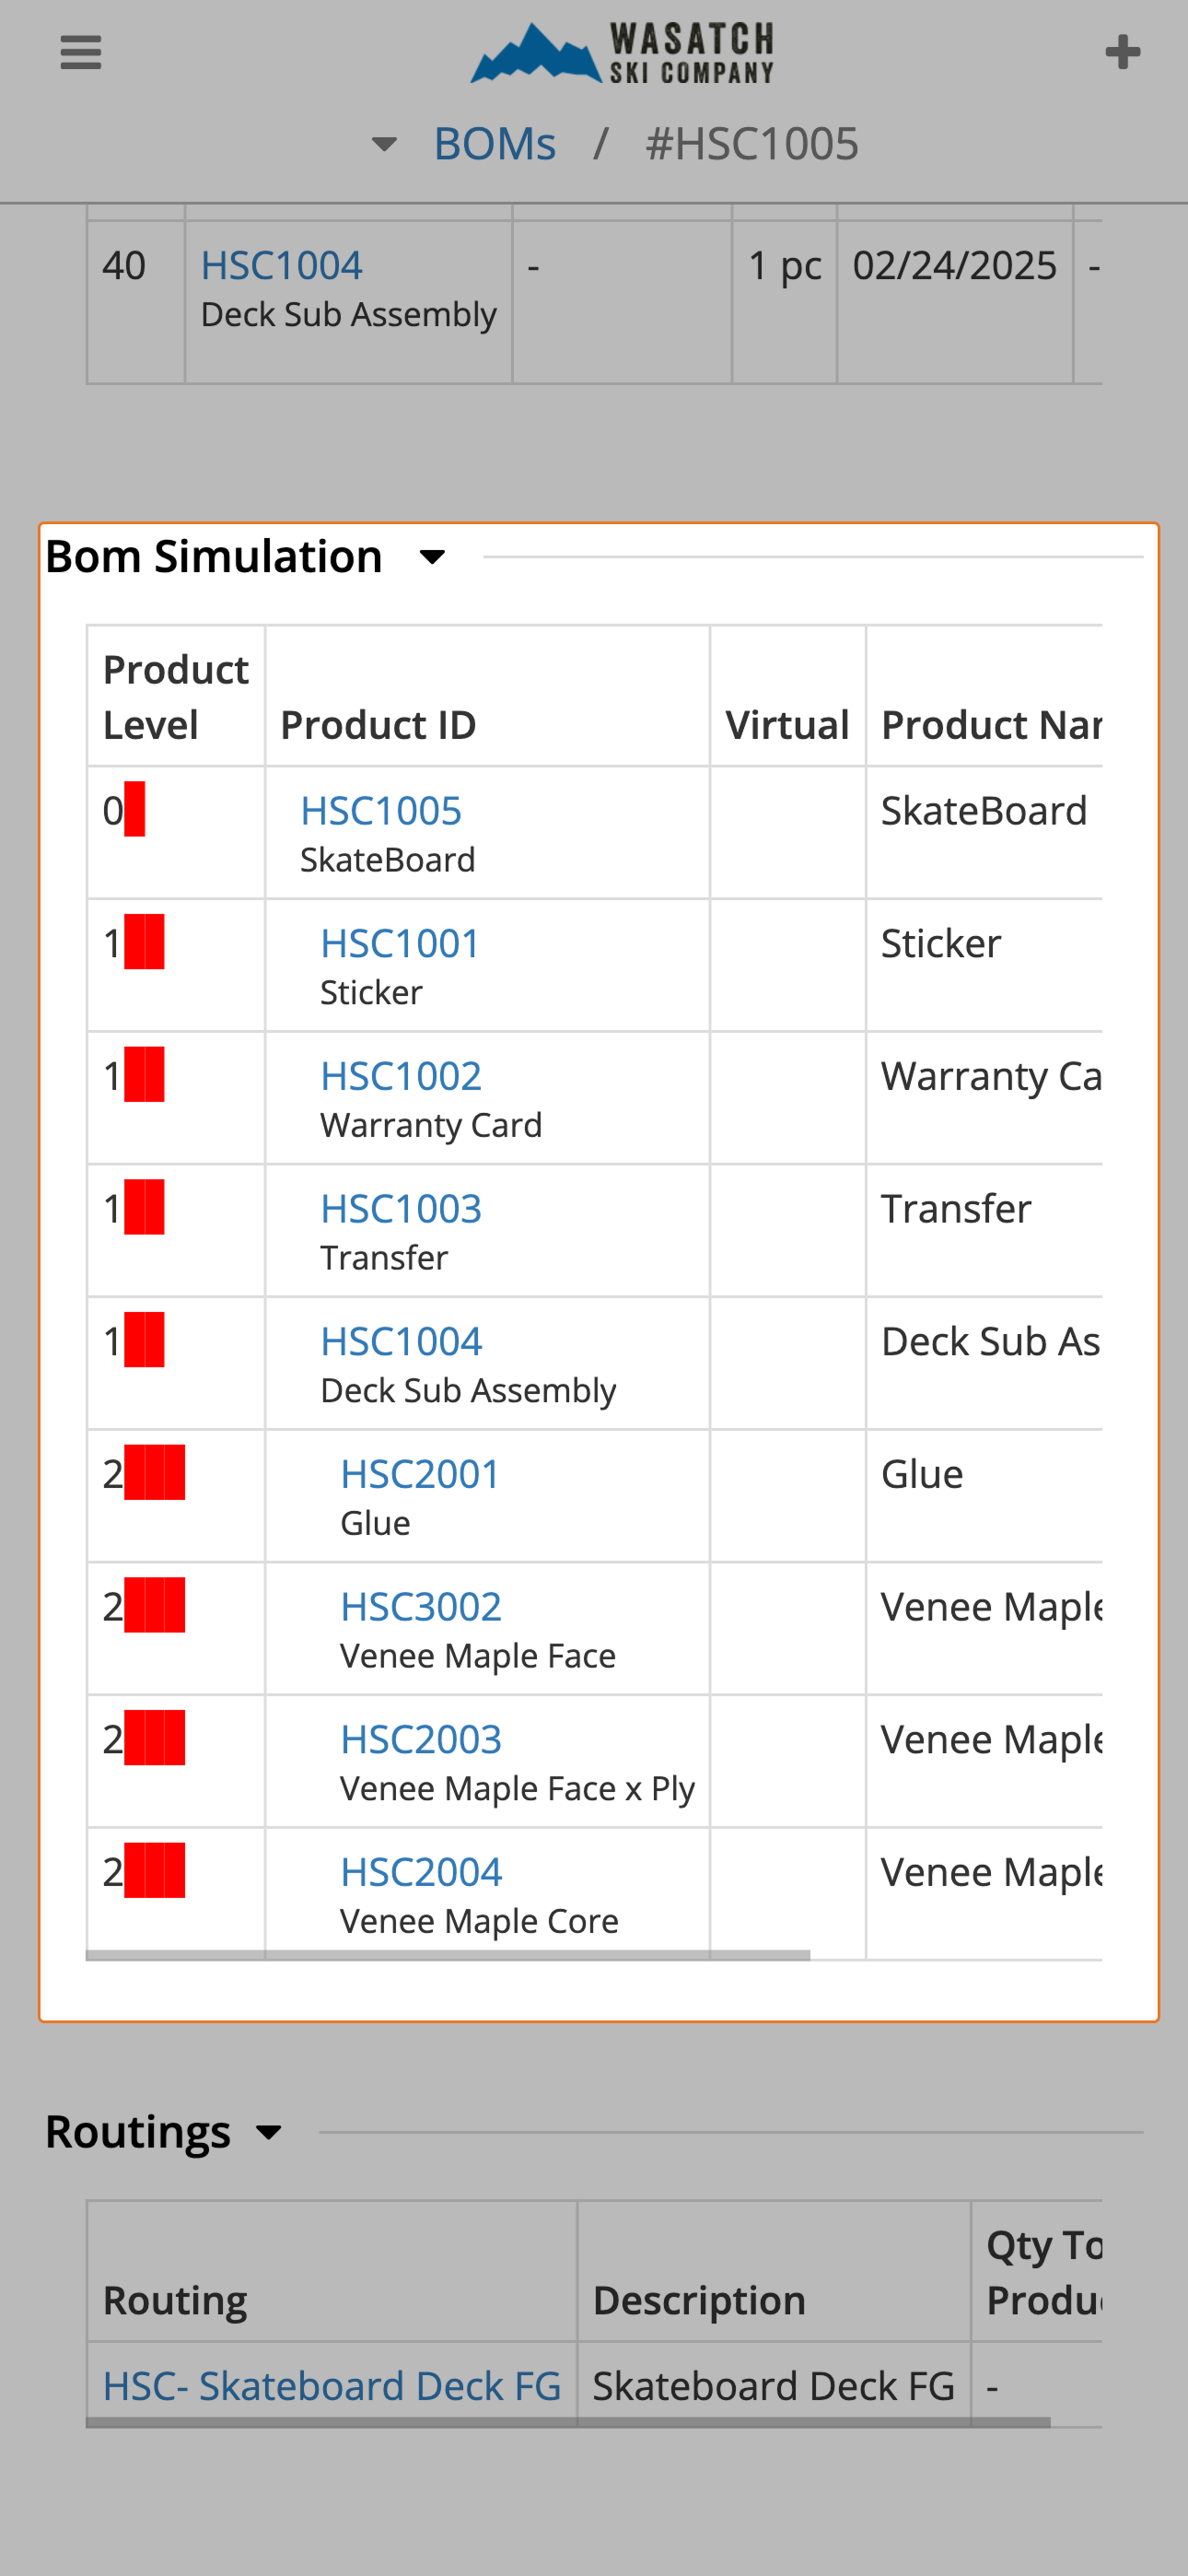
Task: Open HSC1002 Warranty Card link
Action: point(401,1077)
